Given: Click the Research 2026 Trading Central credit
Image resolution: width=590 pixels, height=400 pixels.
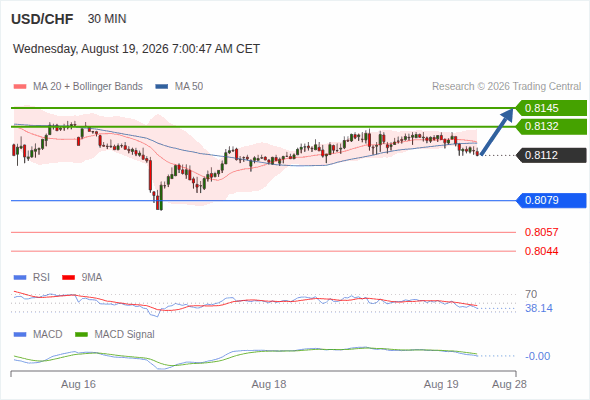Looking at the screenshot, I should tap(506, 87).
